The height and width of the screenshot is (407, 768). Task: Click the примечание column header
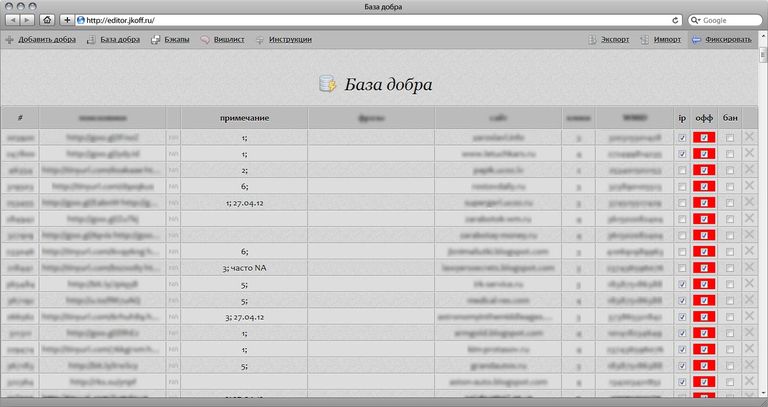(x=244, y=118)
